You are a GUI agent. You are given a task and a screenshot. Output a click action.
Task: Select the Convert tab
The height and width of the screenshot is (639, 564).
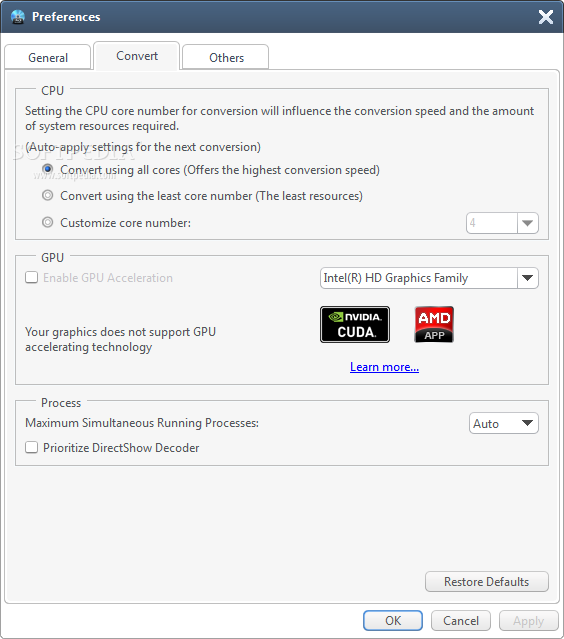(137, 56)
